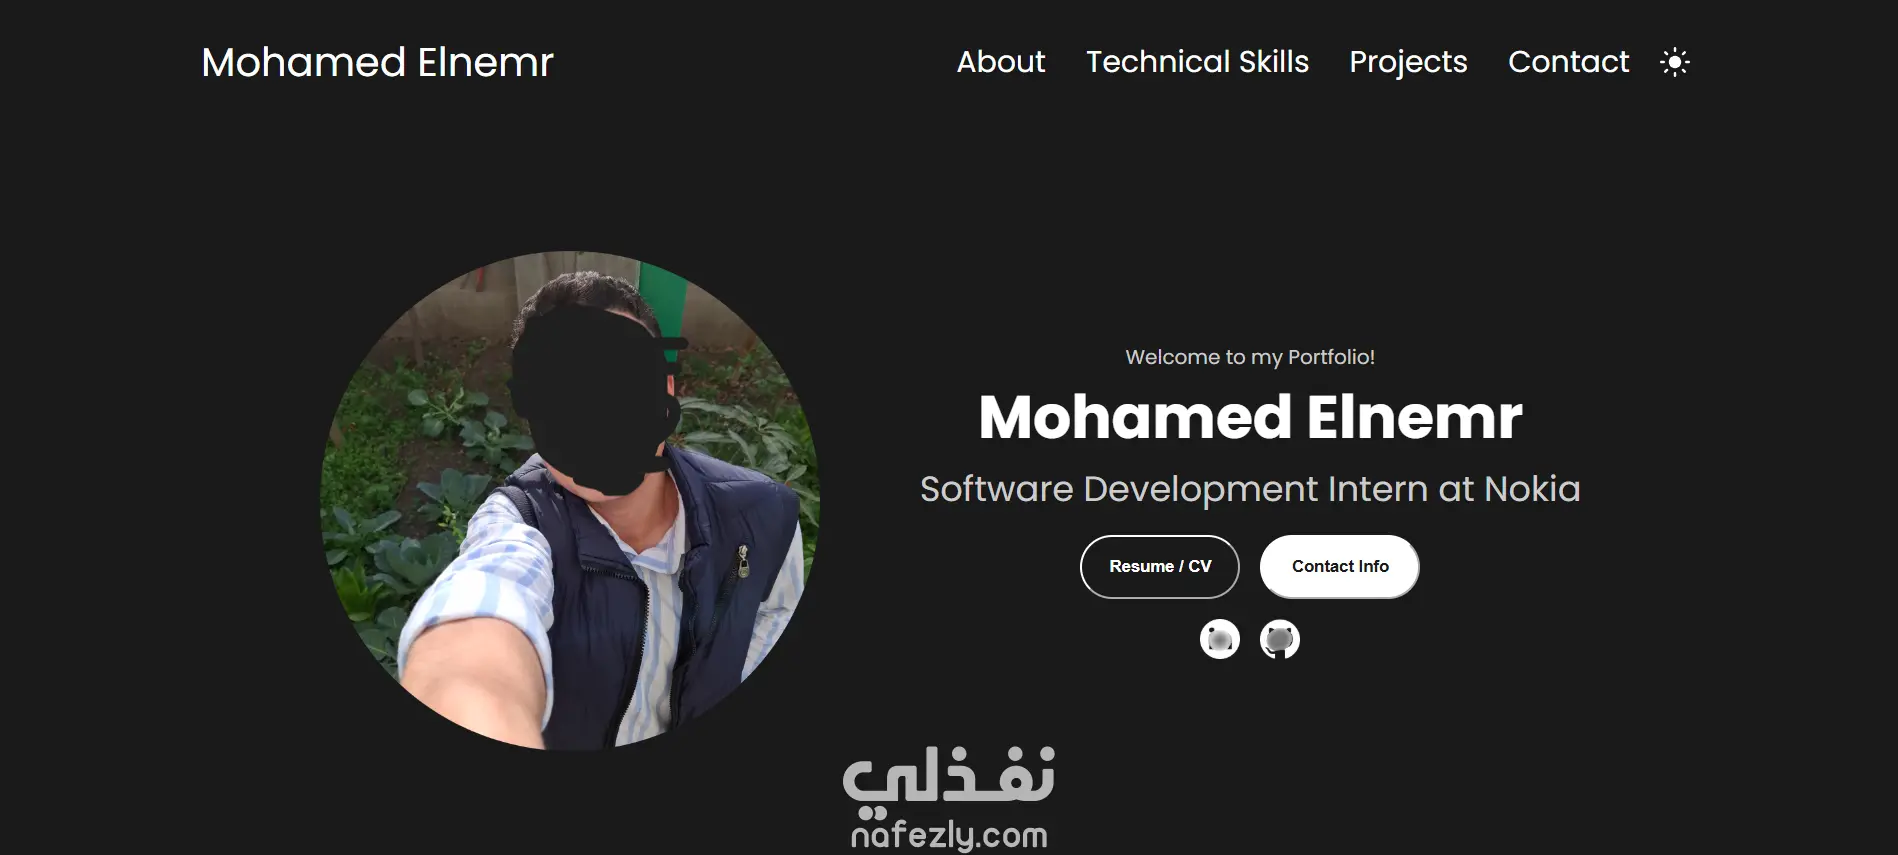Toggle the sun light-mode theme icon
Screen dimensions: 1898x855
pyautogui.click(x=1675, y=62)
